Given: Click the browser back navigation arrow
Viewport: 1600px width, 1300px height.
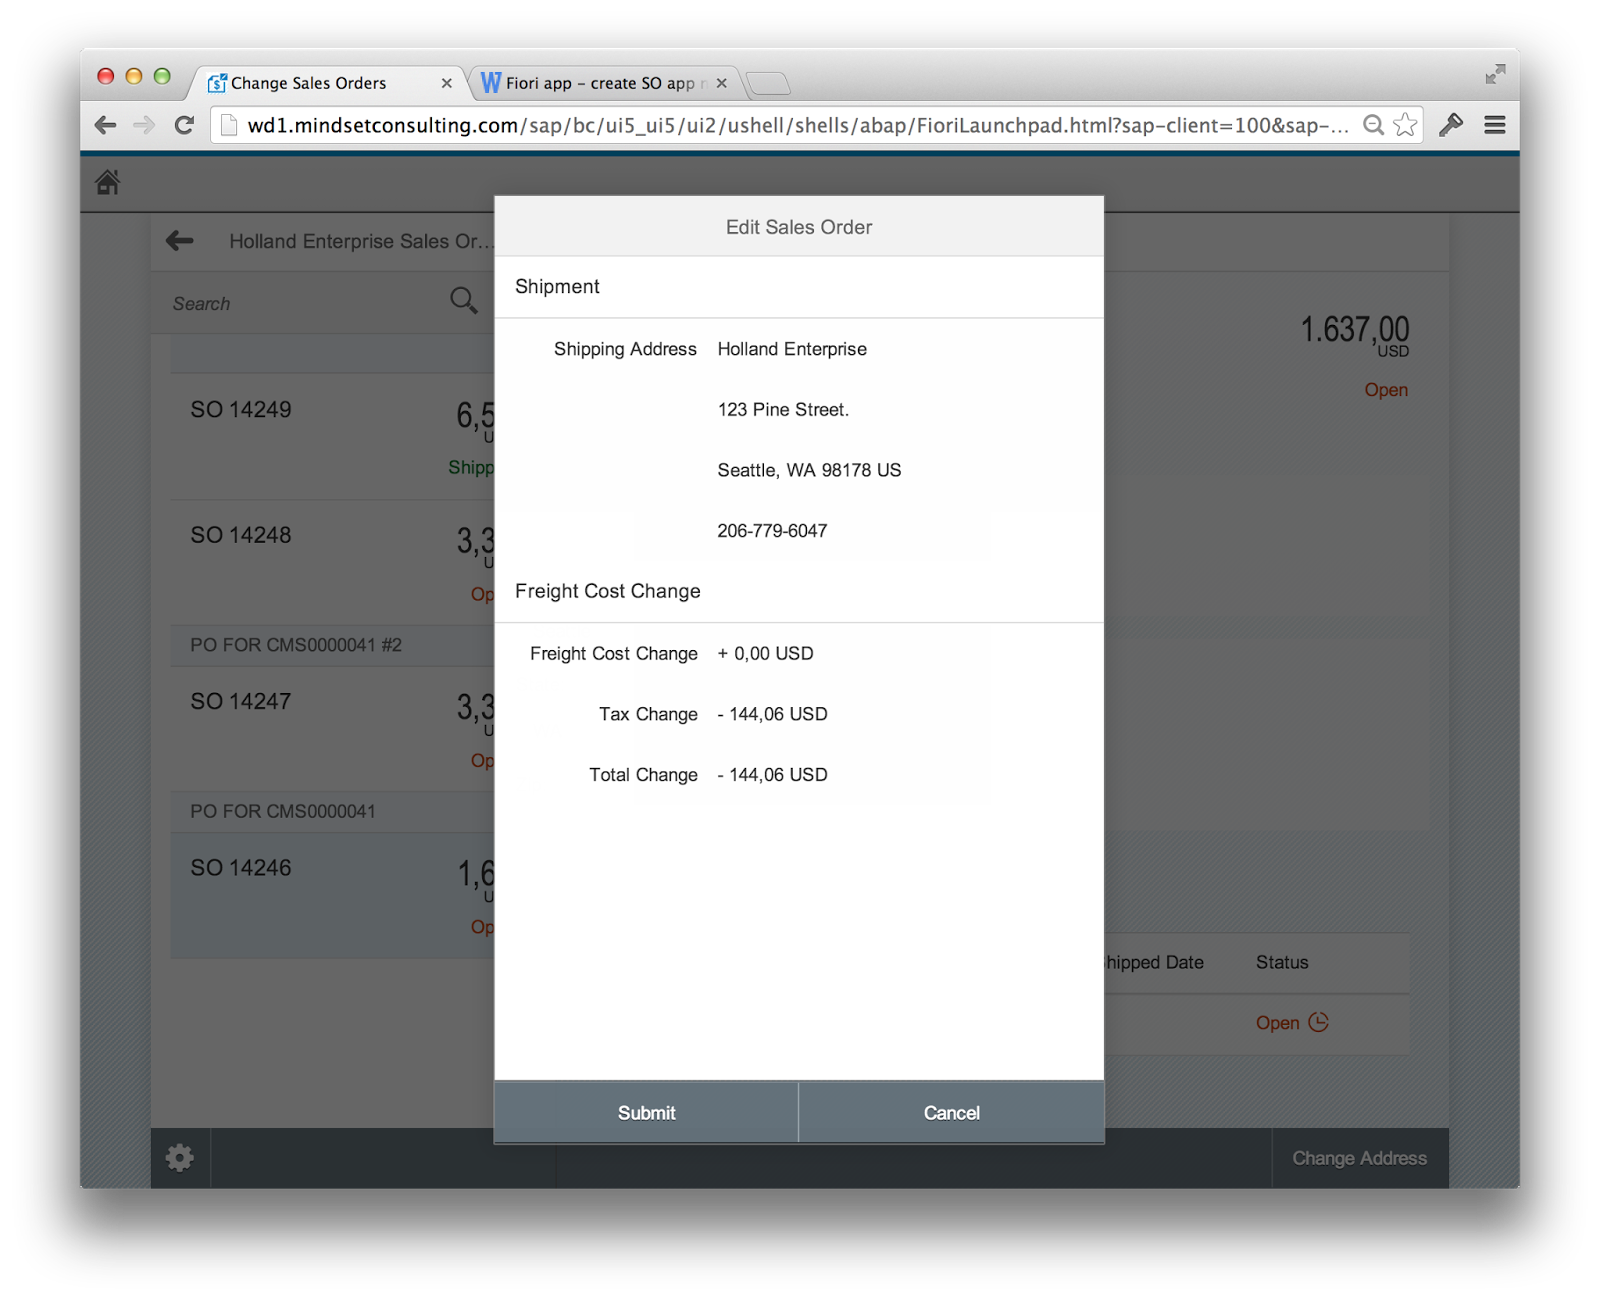Looking at the screenshot, I should point(104,125).
